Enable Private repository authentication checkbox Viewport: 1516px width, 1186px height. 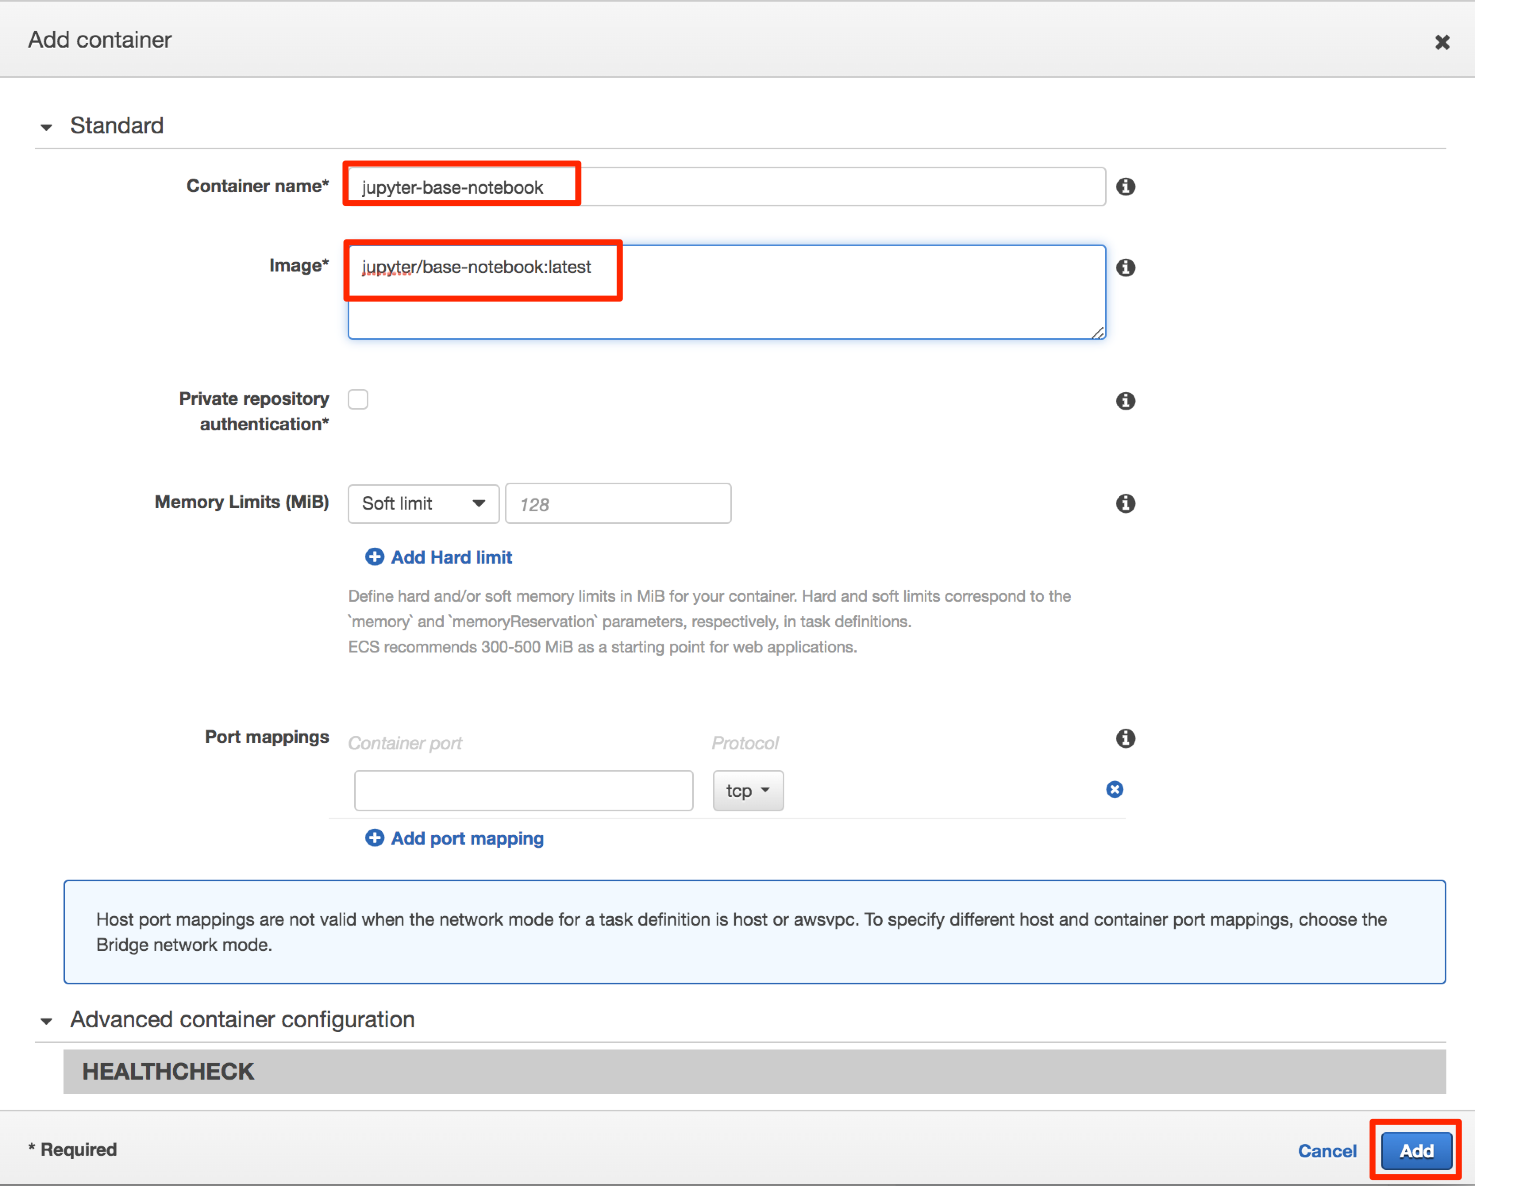tap(358, 400)
